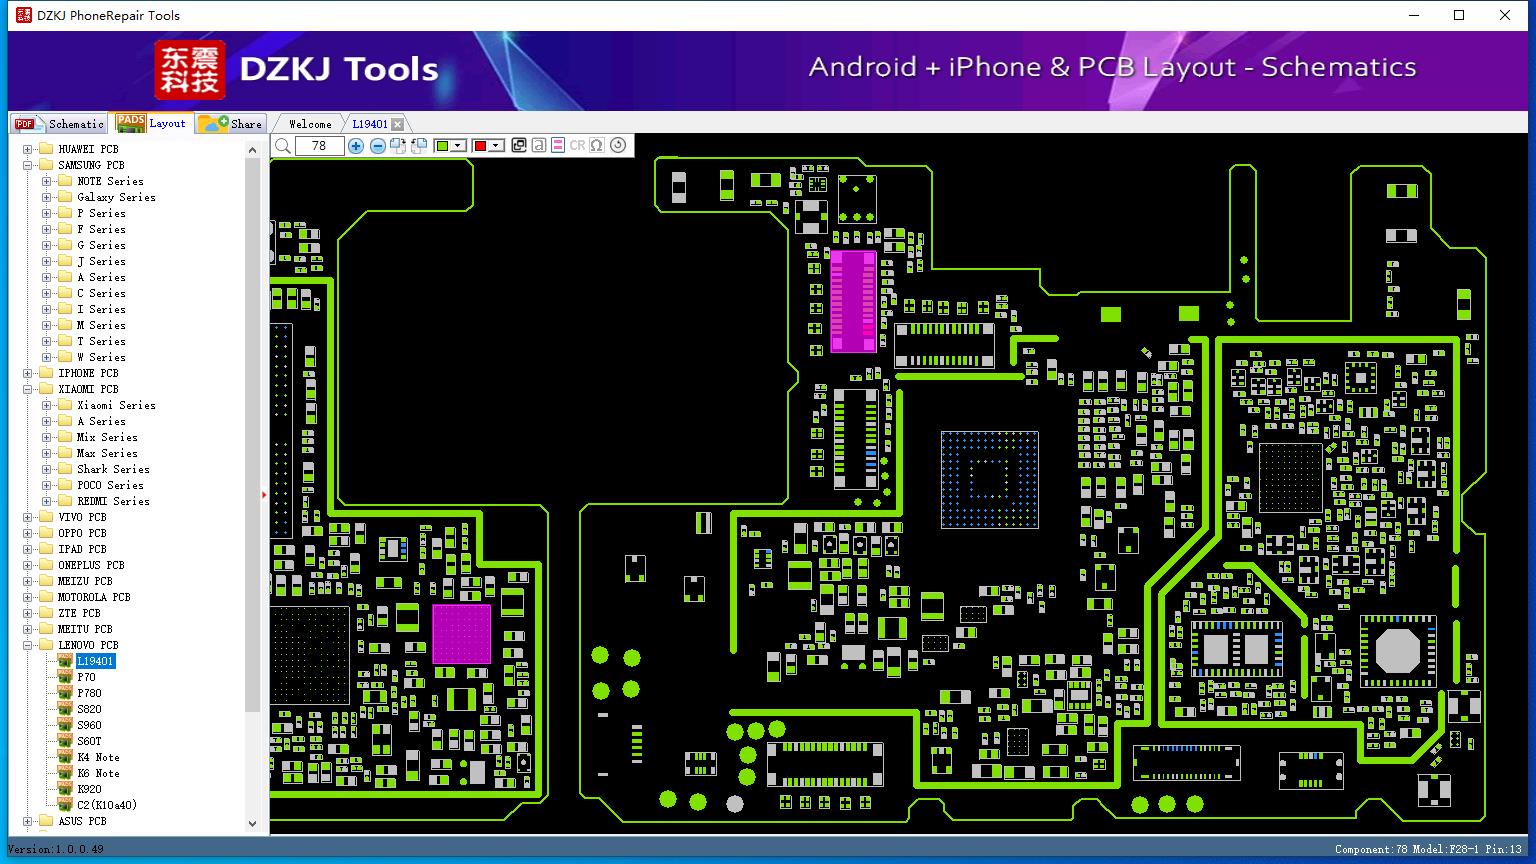
Task: Click the pink double-bar toolbar icon
Action: tap(558, 146)
